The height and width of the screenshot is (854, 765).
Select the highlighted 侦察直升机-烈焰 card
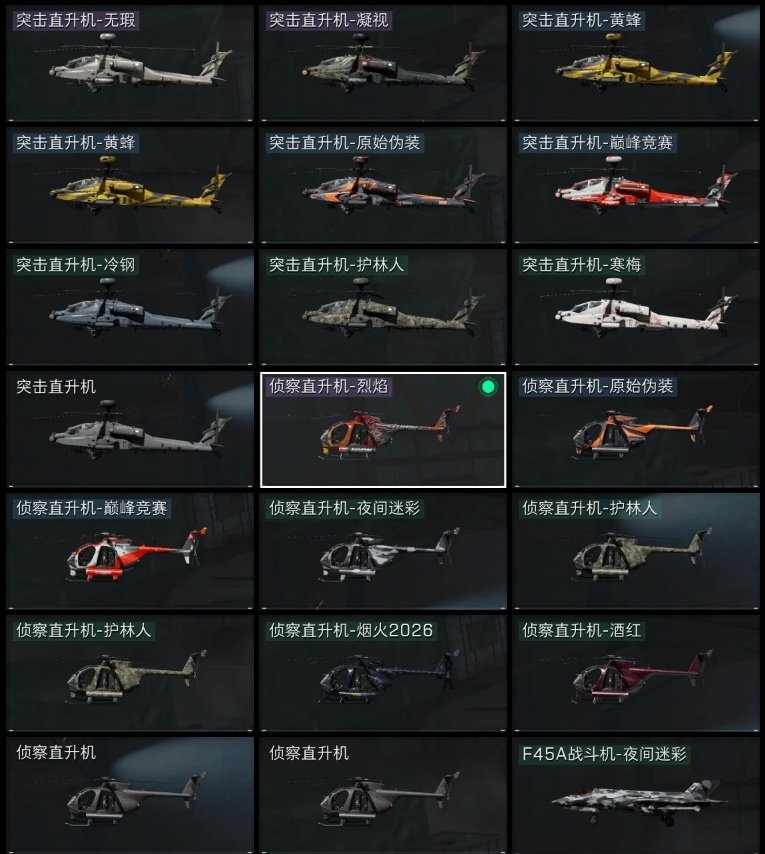383,429
